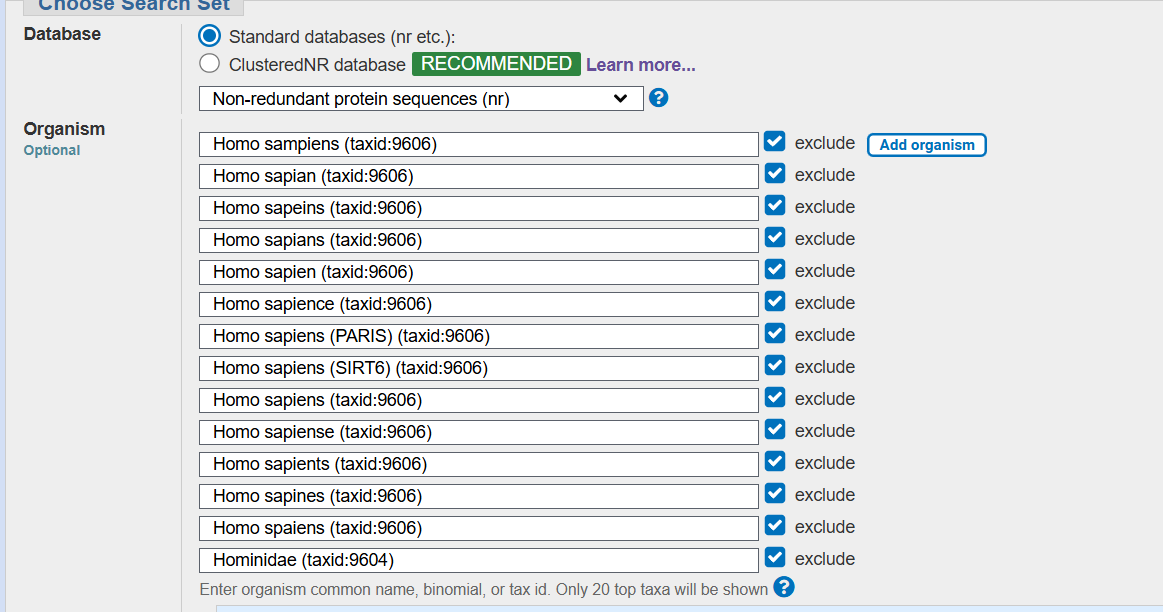Uncheck exclude for Homo sampiens
The width and height of the screenshot is (1163, 612).
click(x=774, y=141)
